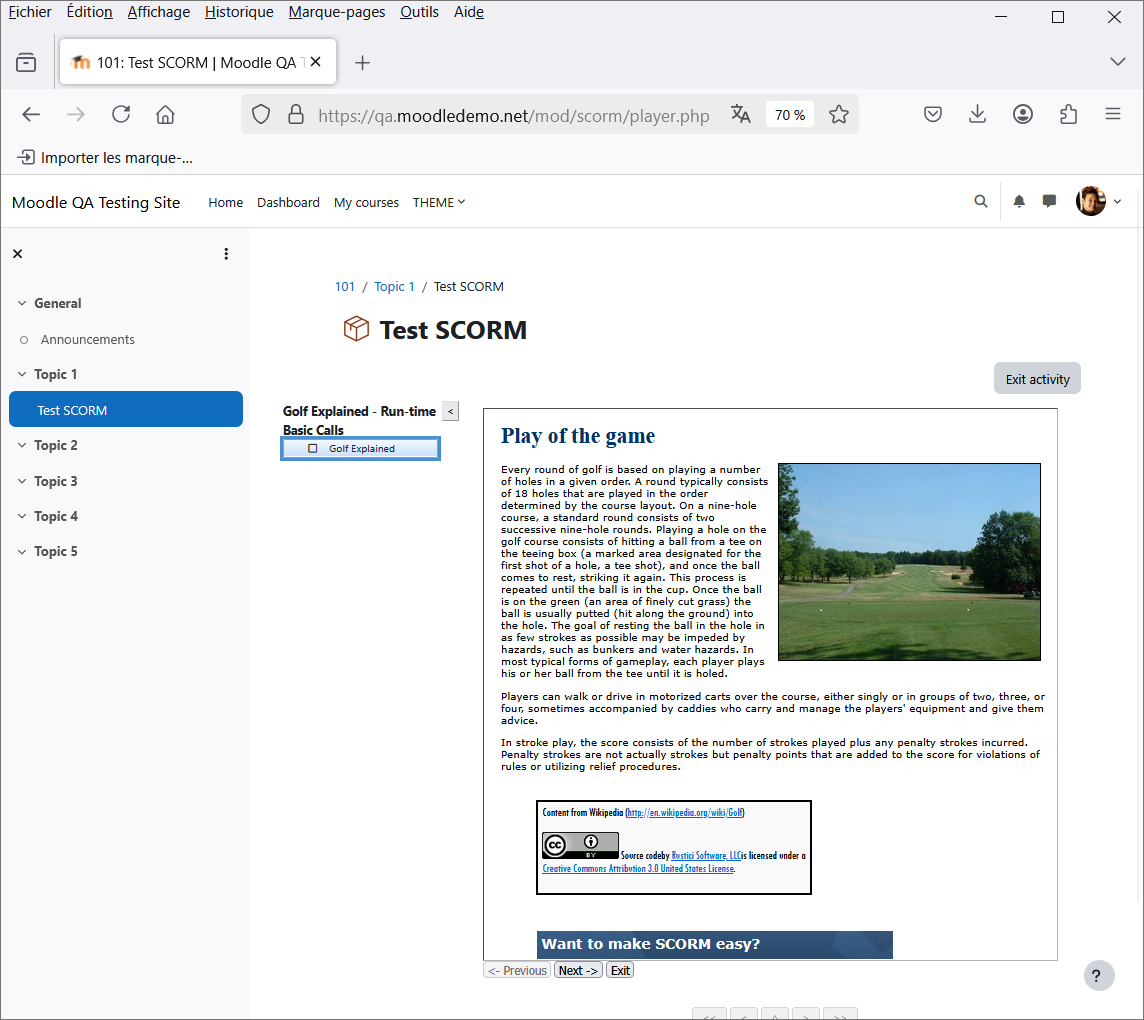Click the SCORM package activity icon
The height and width of the screenshot is (1020, 1144).
tap(356, 328)
